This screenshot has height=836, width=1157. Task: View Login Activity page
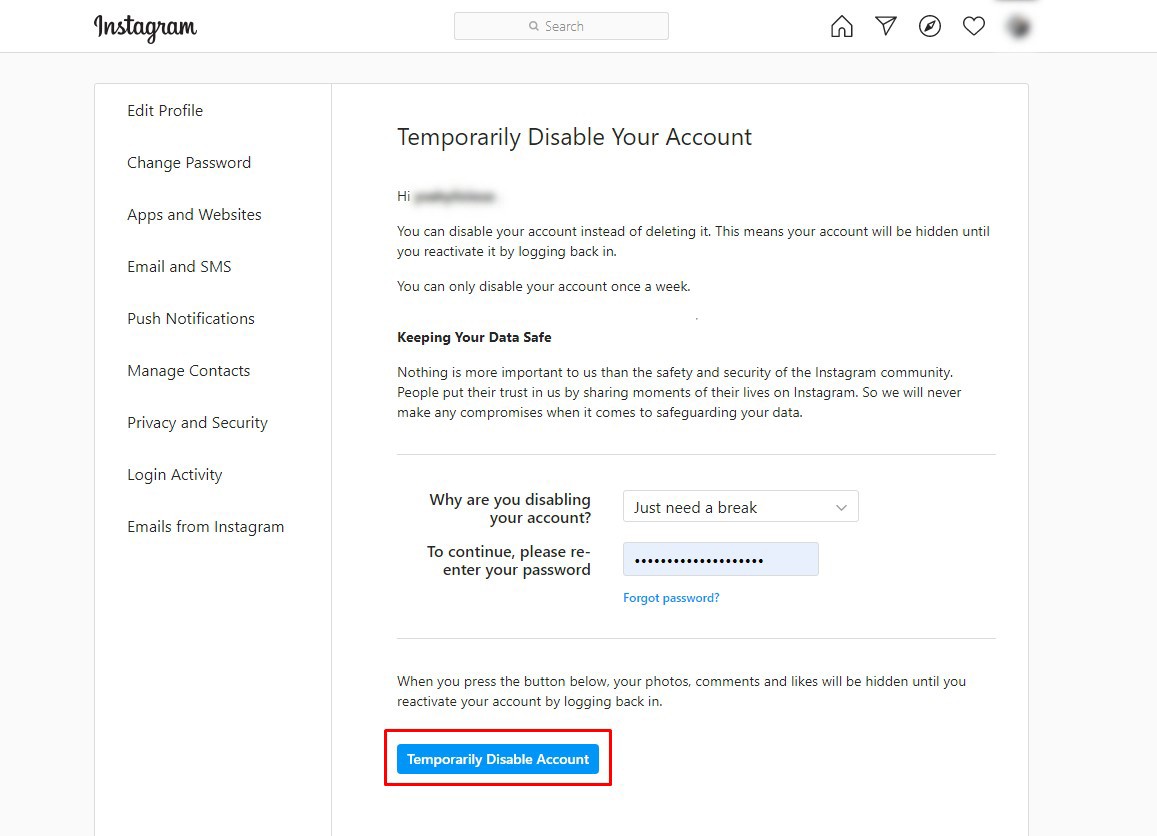(174, 475)
